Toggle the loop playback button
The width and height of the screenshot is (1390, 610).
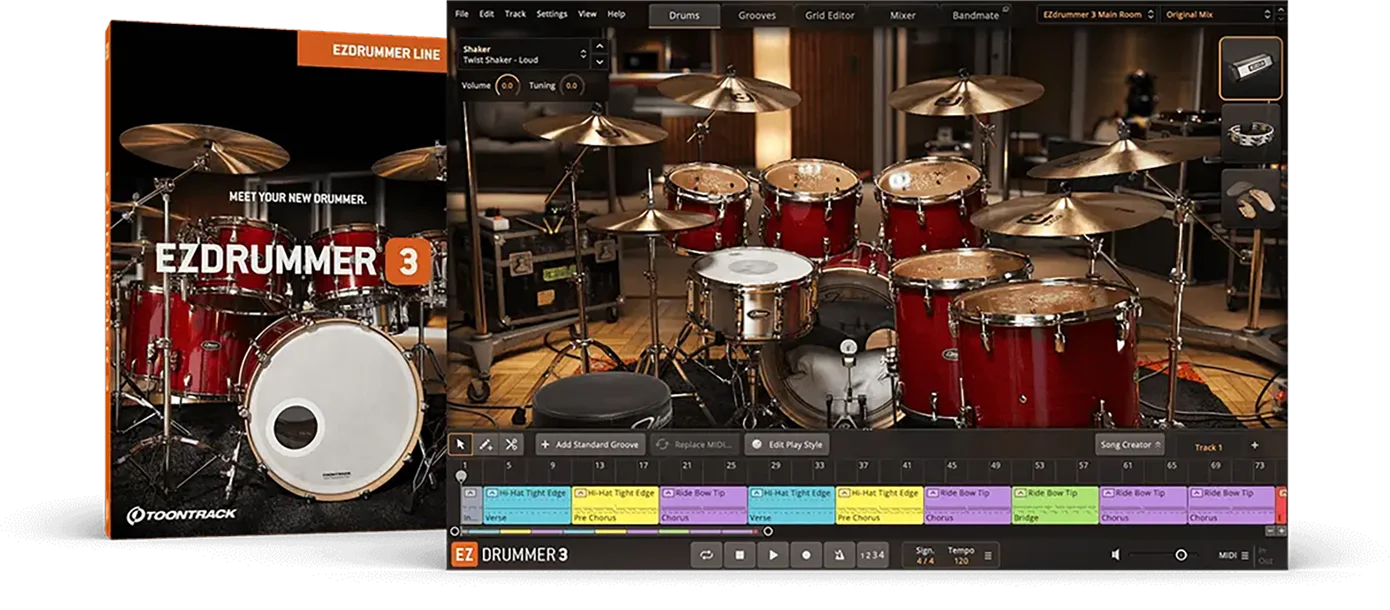coord(706,555)
